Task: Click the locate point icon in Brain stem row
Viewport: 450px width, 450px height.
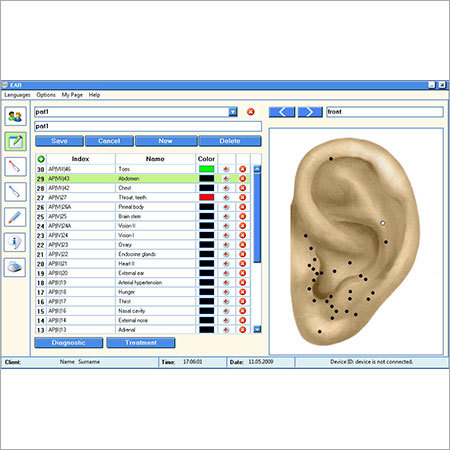Action: (226, 216)
